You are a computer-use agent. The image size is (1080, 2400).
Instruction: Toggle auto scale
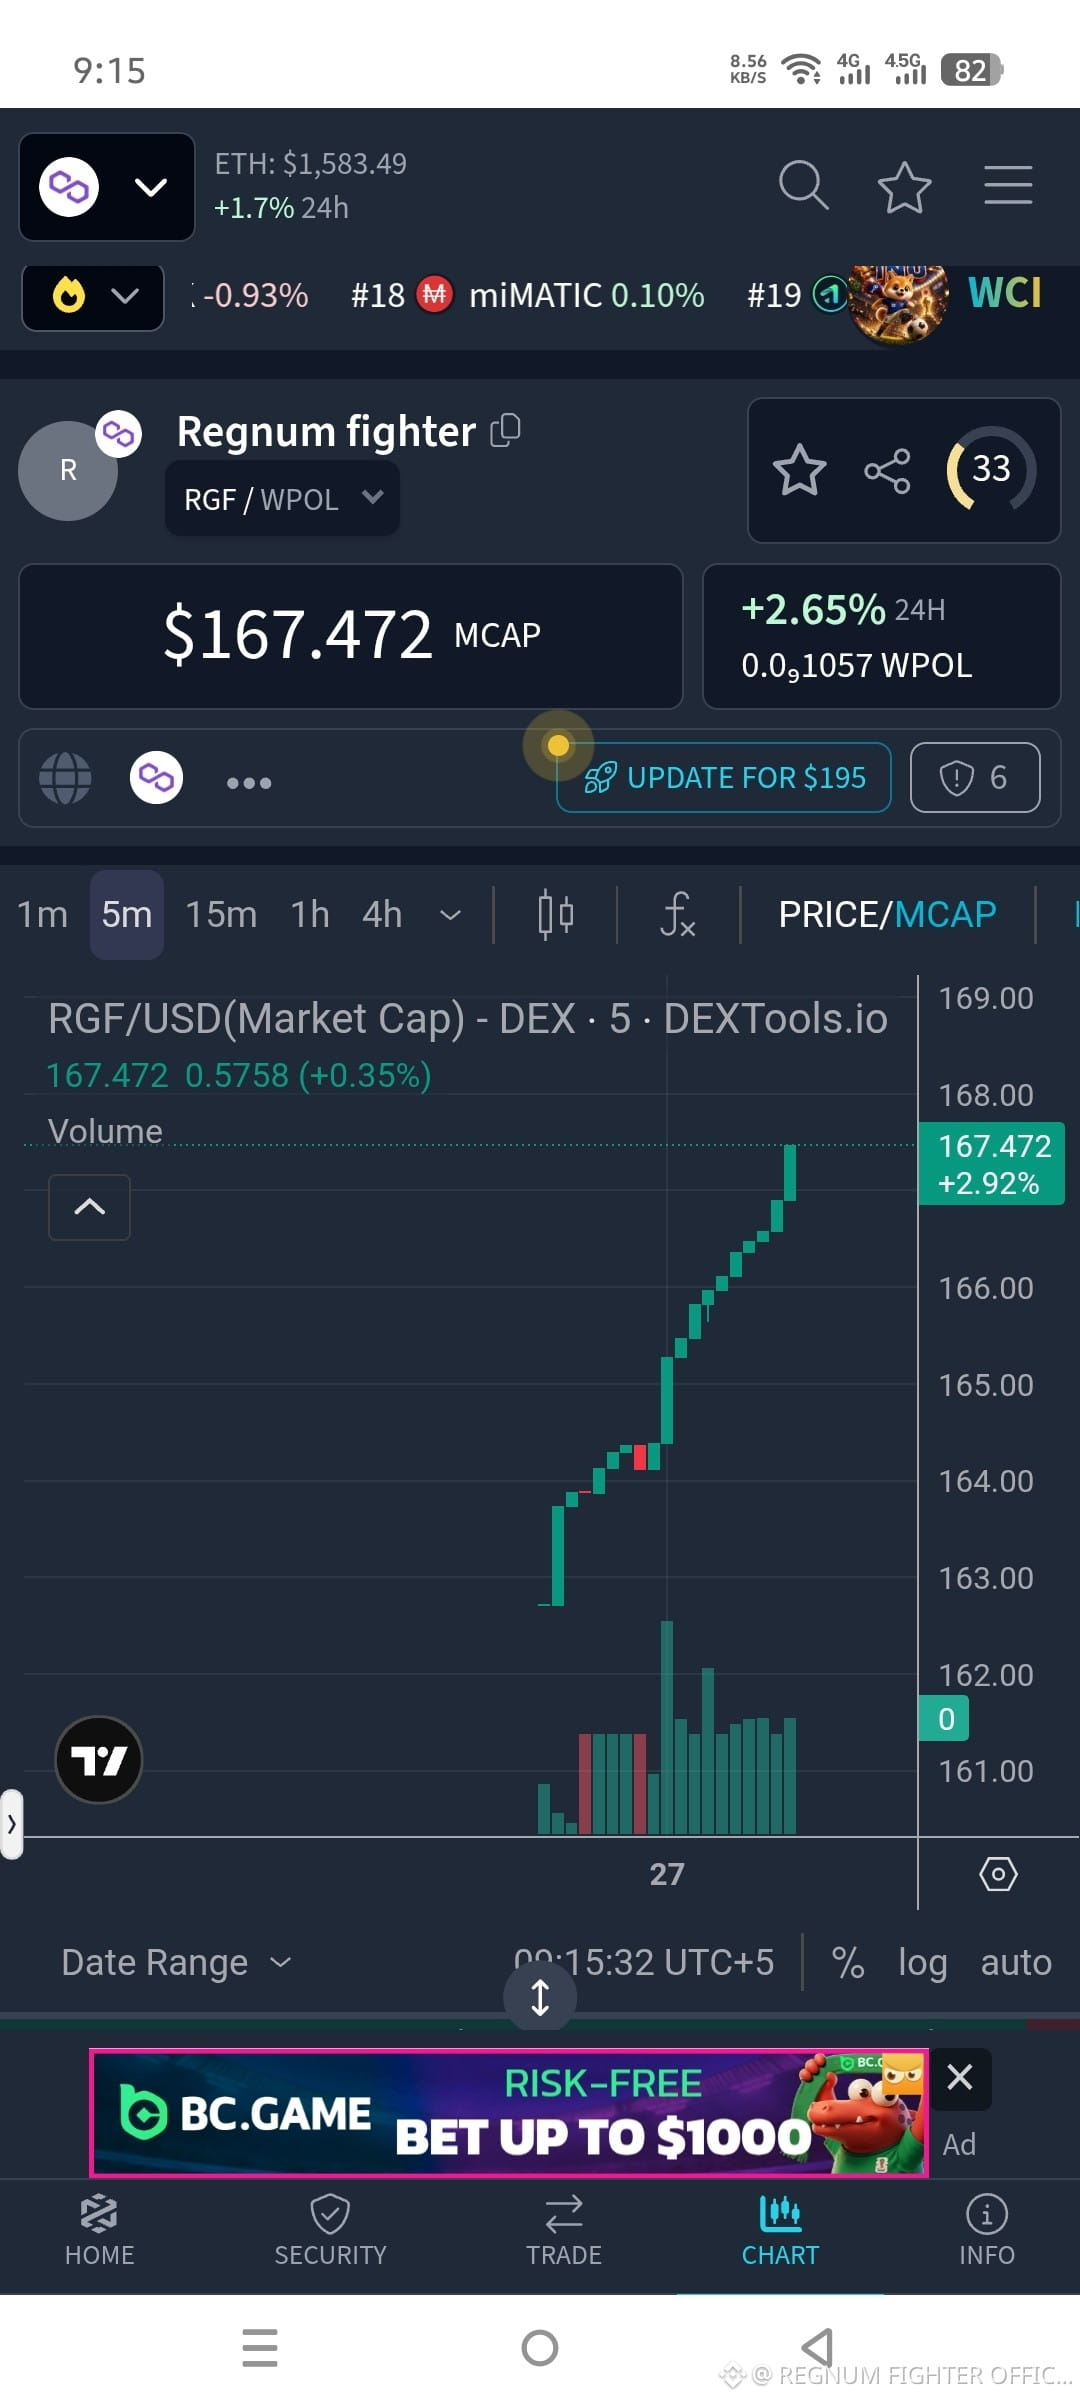[x=1016, y=1962]
